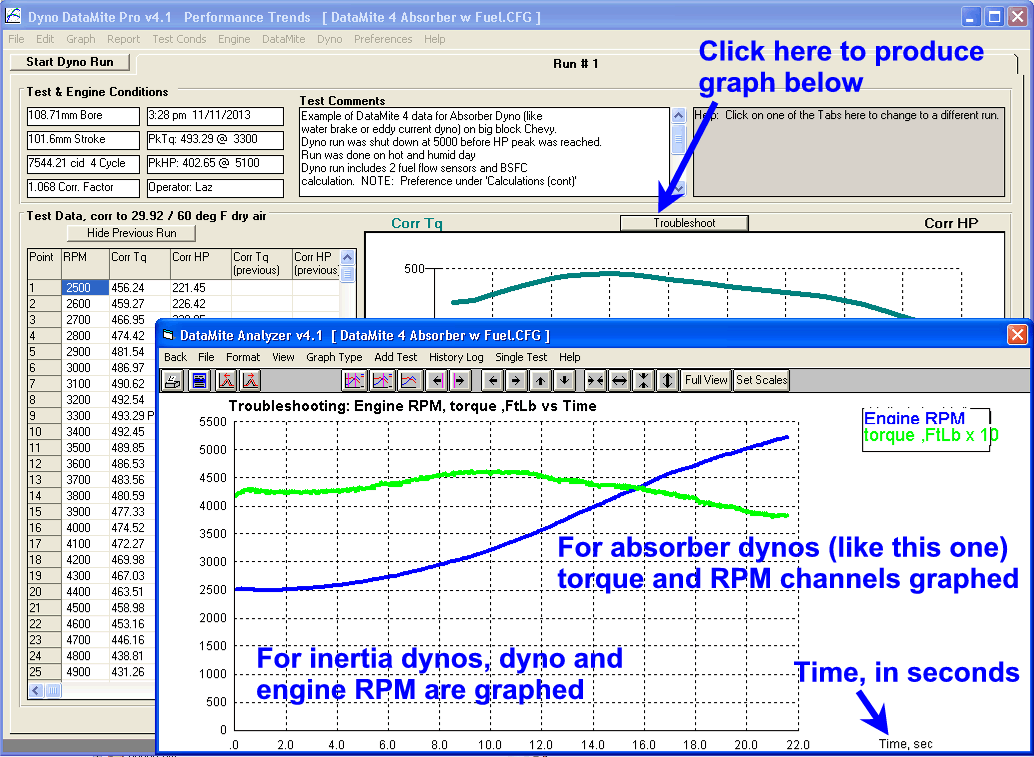
Task: Click the Operator: Laz field
Action: pyautogui.click(x=215, y=188)
